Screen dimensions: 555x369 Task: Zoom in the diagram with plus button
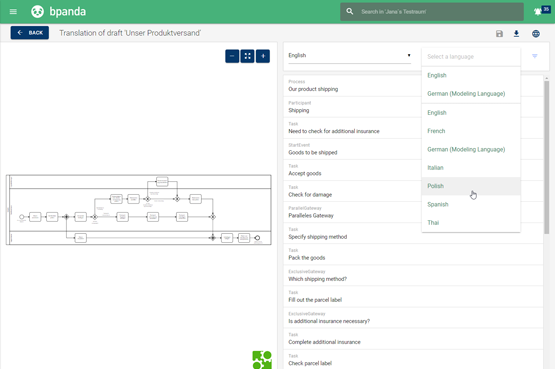pyautogui.click(x=263, y=56)
